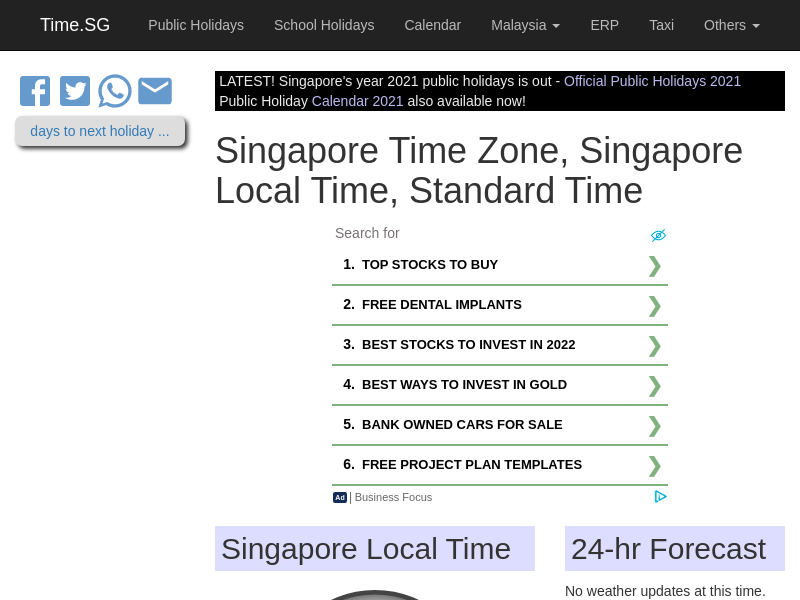
Task: Open arrow beside Bank Owned Cars
Action: pos(655,426)
